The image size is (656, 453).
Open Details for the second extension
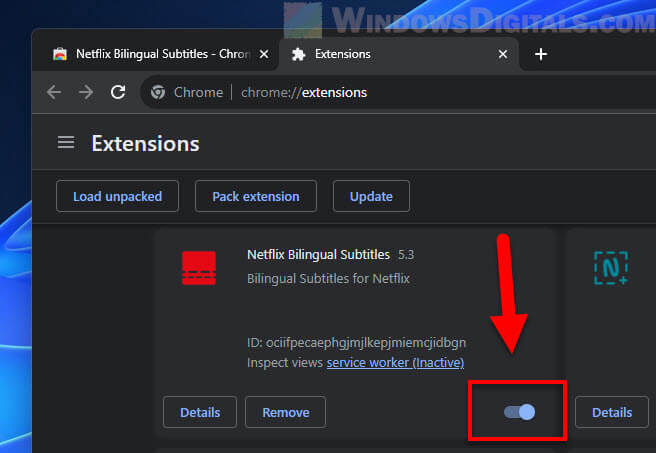tap(612, 412)
